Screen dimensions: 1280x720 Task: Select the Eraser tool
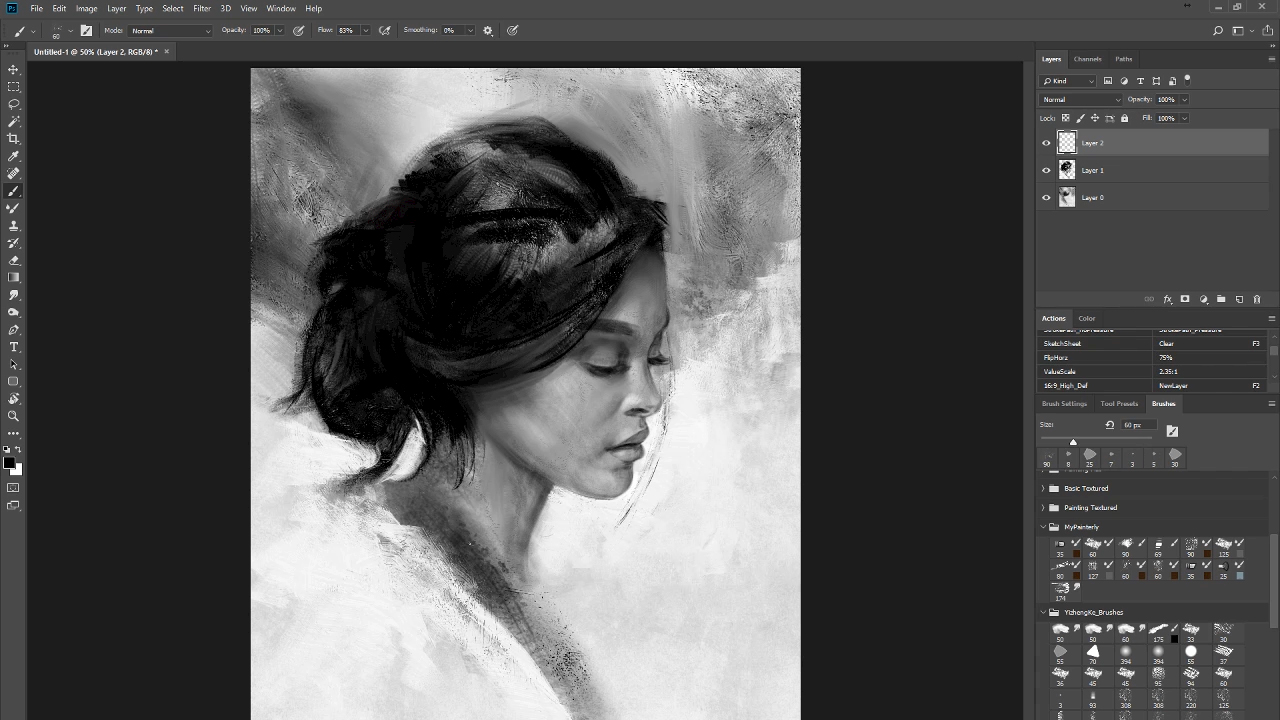(x=14, y=260)
